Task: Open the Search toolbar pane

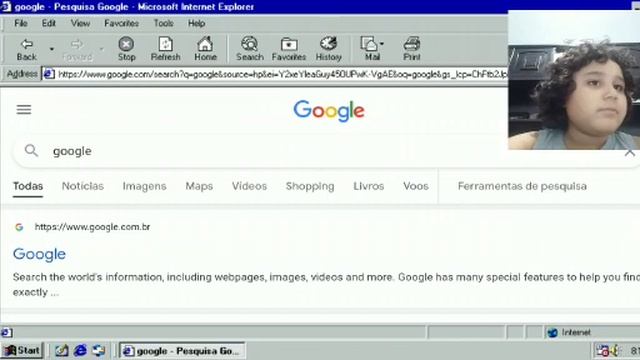Action: 249,49
